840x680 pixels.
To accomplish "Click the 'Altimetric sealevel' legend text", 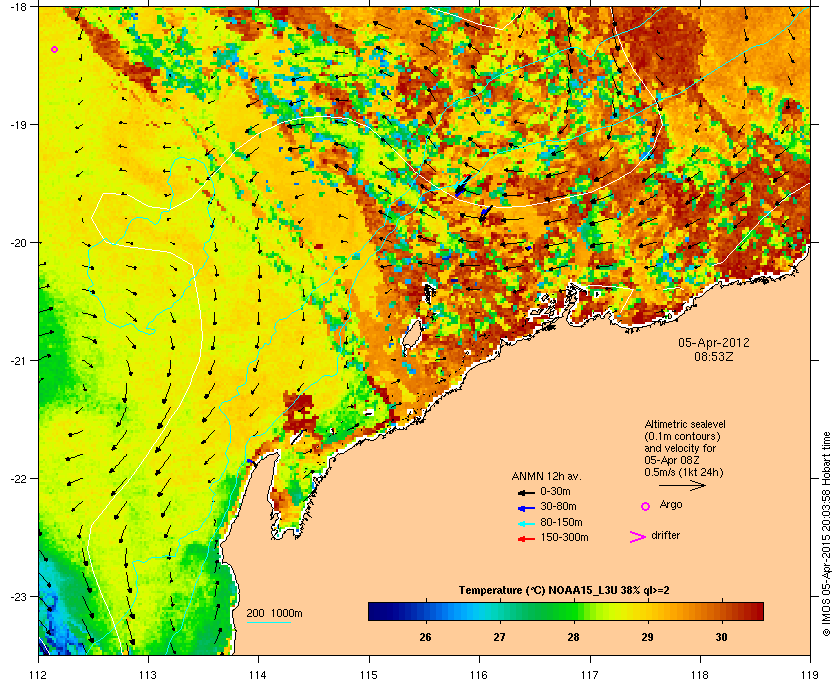I will click(685, 424).
